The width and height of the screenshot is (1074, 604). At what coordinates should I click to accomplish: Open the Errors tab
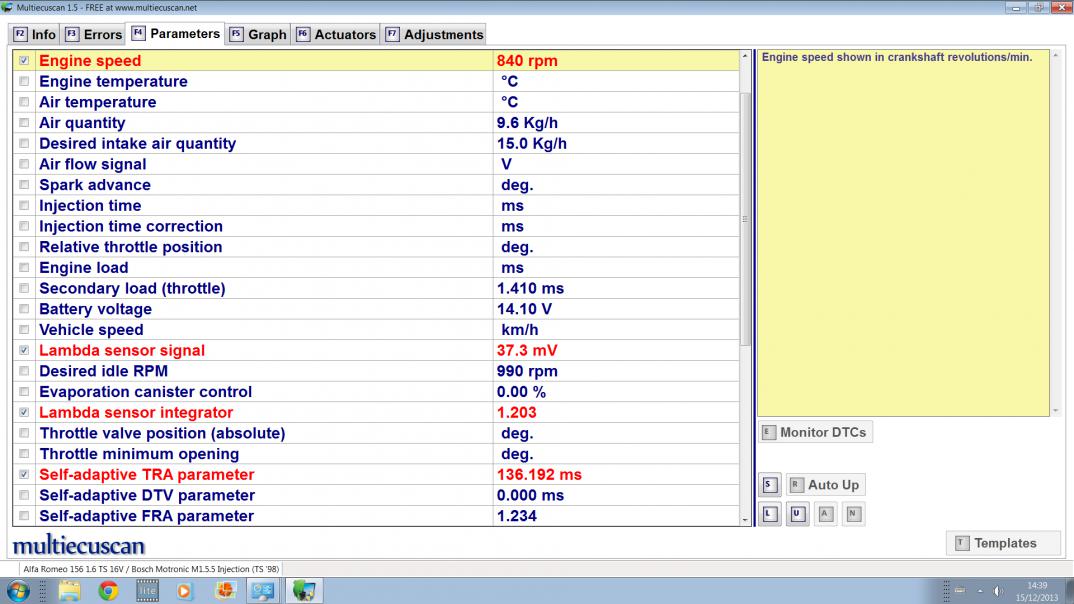[x=93, y=34]
